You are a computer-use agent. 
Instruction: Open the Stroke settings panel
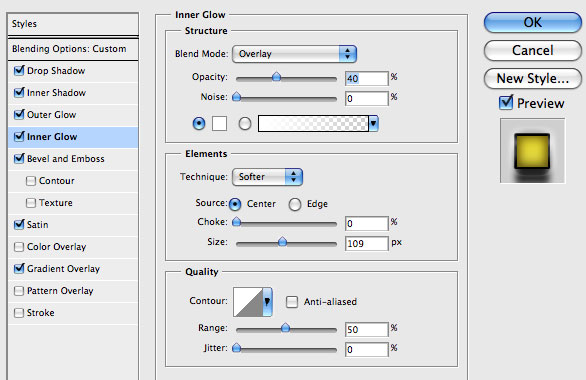[40, 313]
